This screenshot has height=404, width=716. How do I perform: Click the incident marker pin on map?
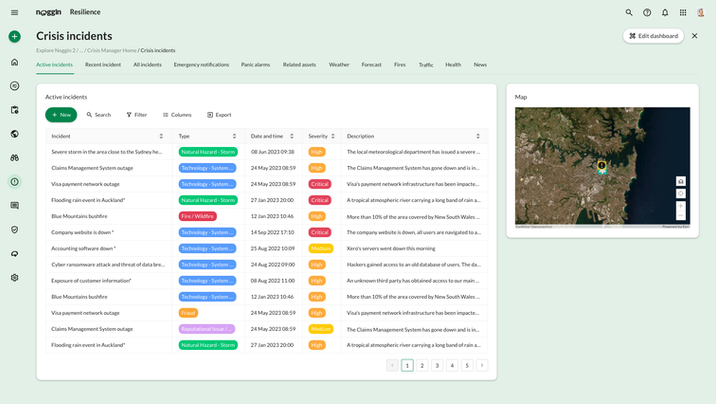(602, 167)
